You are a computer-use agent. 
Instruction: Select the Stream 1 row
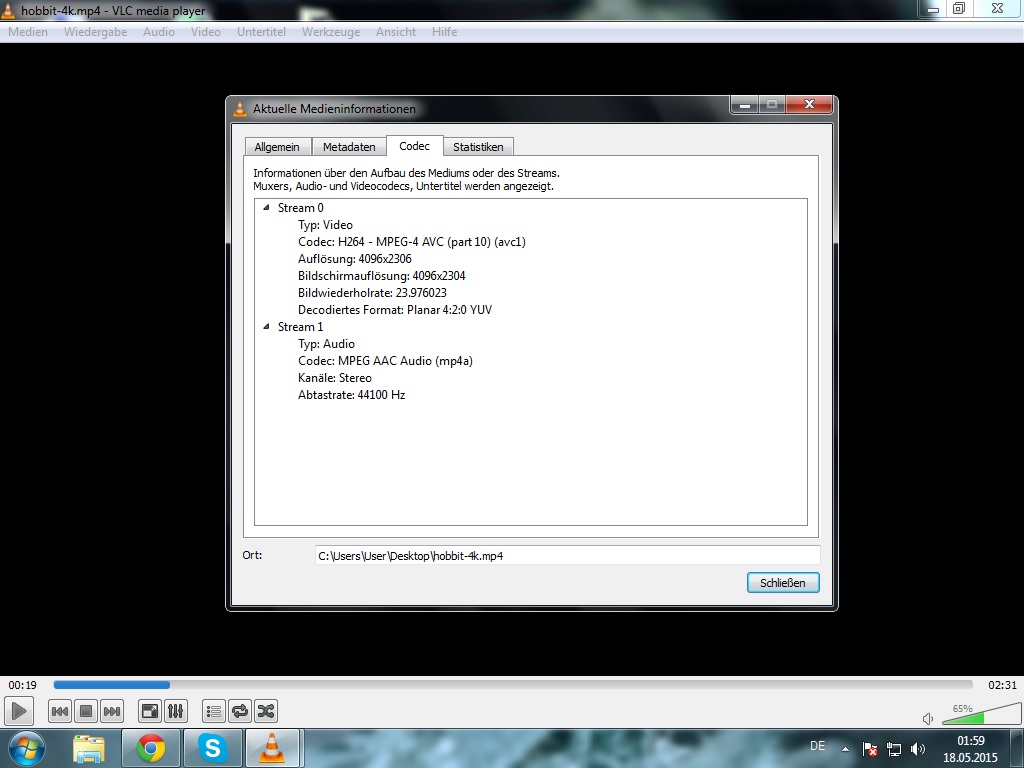pos(300,327)
